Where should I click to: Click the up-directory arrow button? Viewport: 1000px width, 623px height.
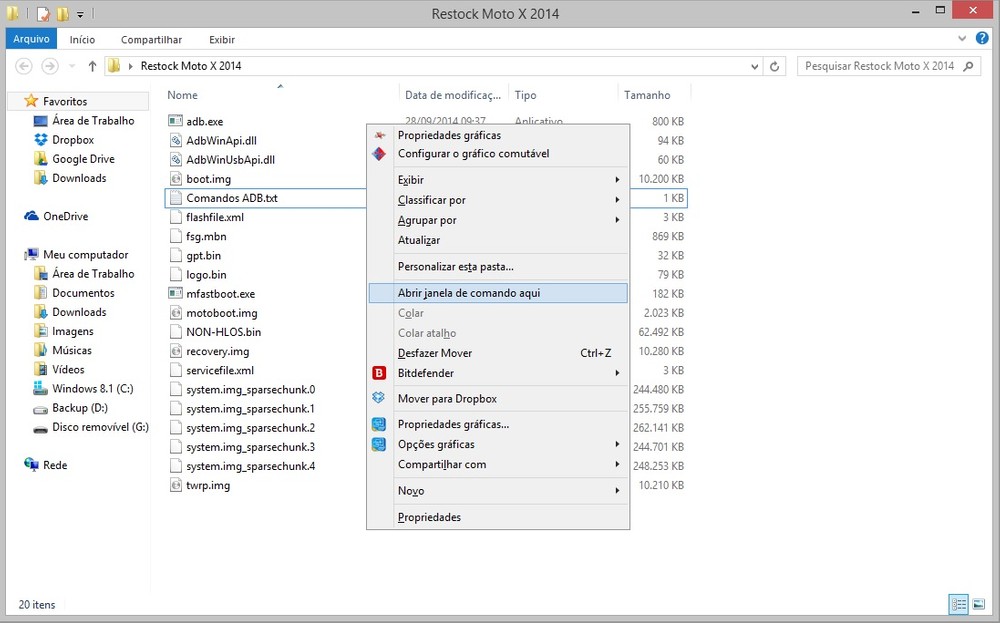point(92,66)
